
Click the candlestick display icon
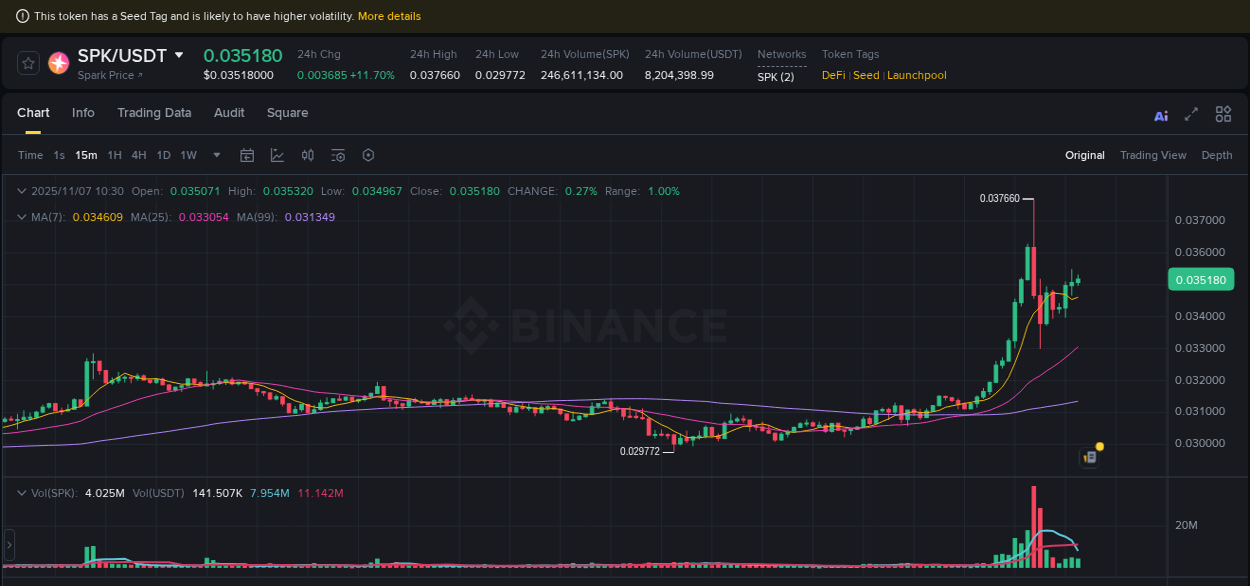pyautogui.click(x=307, y=155)
